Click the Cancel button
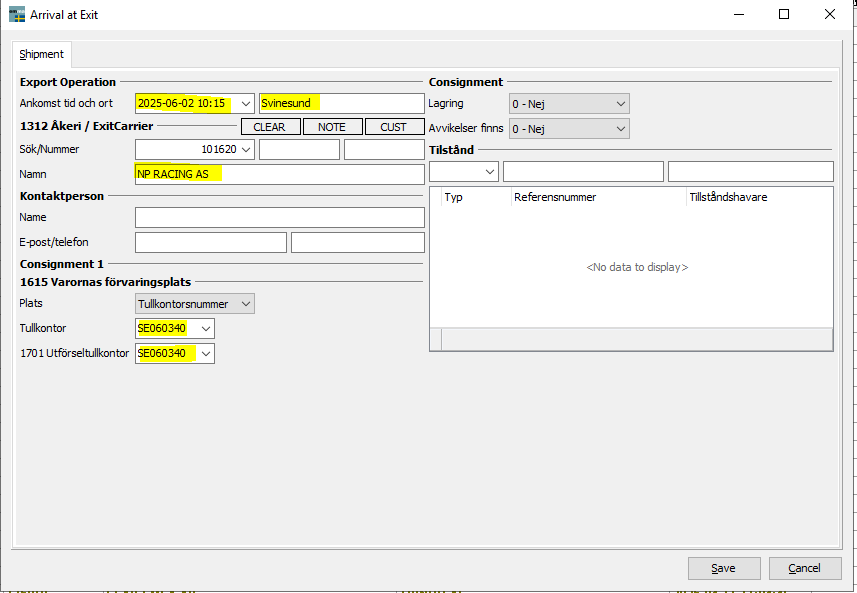Viewport: 857px width, 593px height. pos(805,568)
